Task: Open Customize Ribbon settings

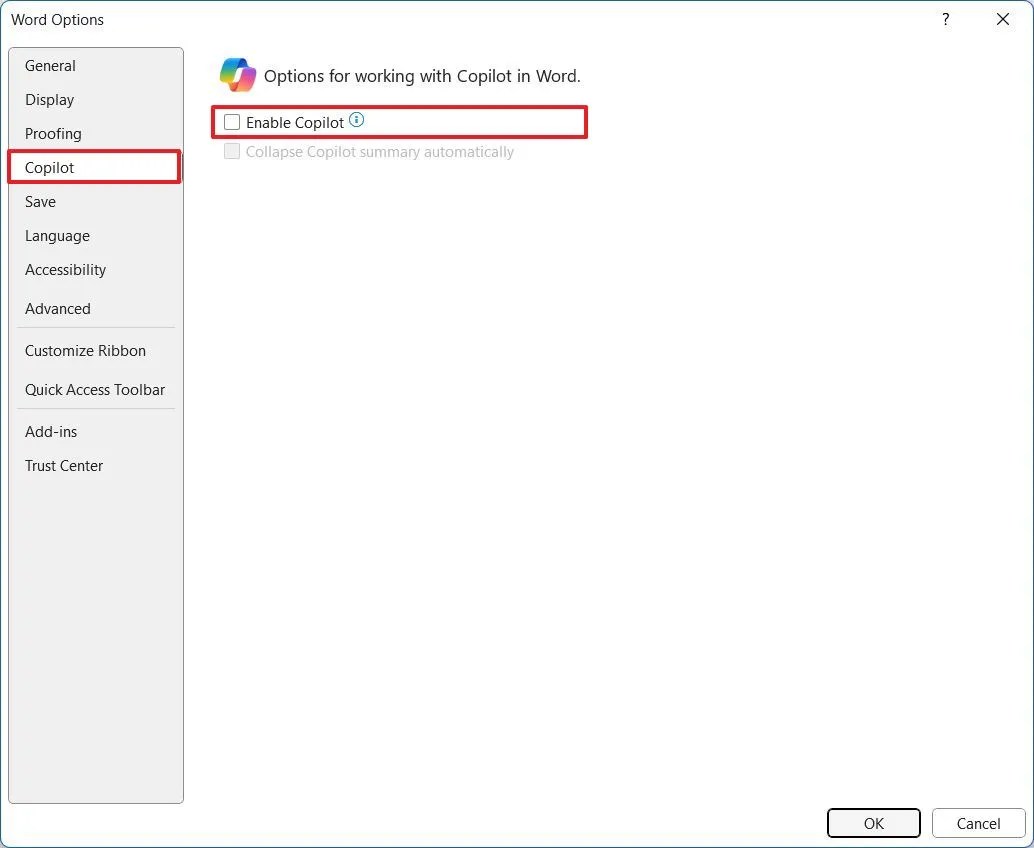Action: pos(85,350)
